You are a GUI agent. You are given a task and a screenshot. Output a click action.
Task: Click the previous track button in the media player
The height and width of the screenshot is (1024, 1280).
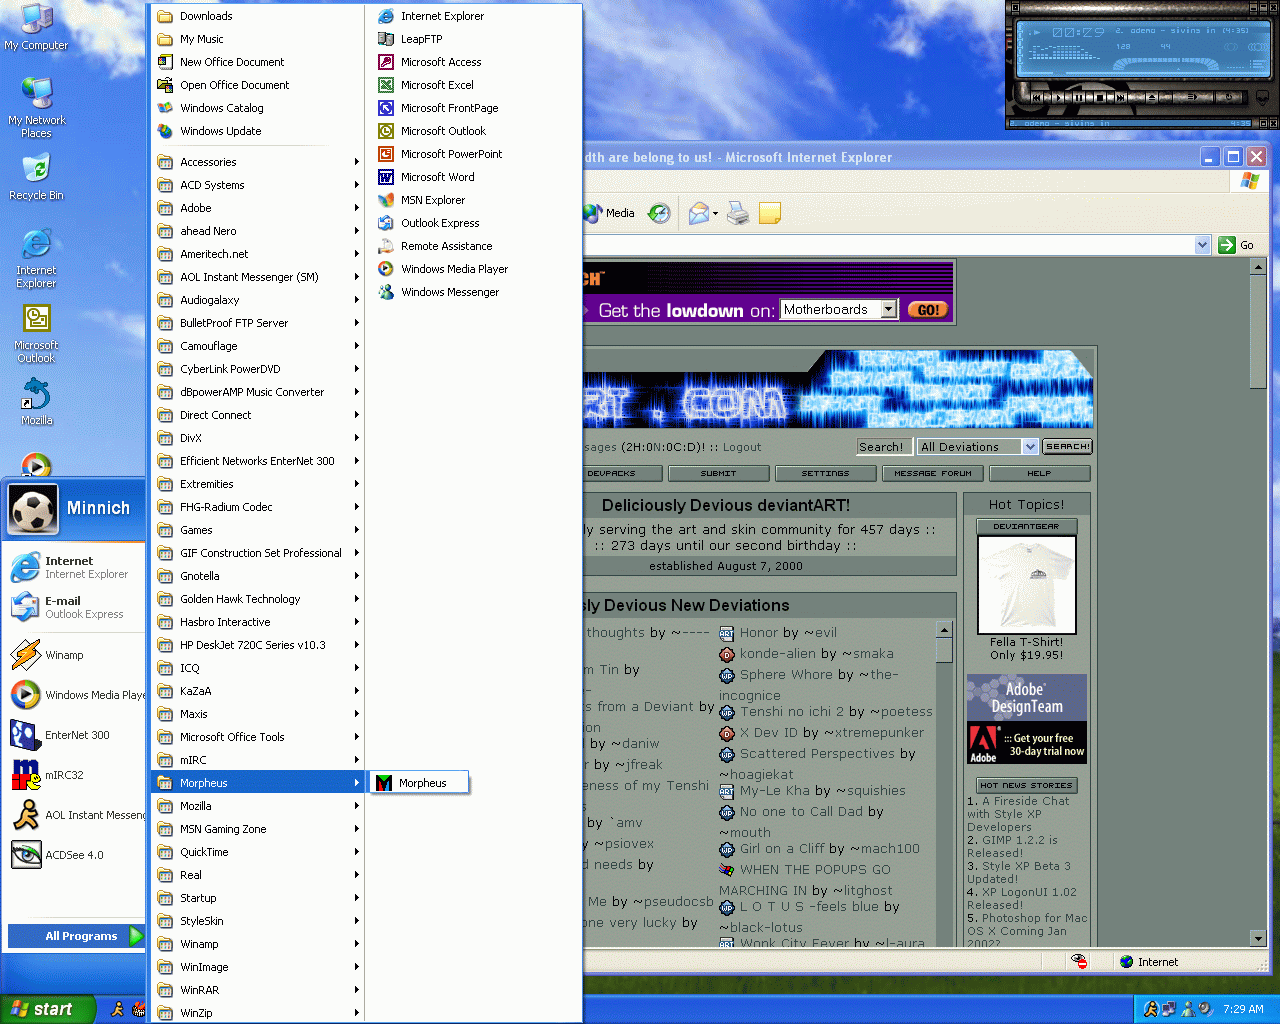(1039, 98)
